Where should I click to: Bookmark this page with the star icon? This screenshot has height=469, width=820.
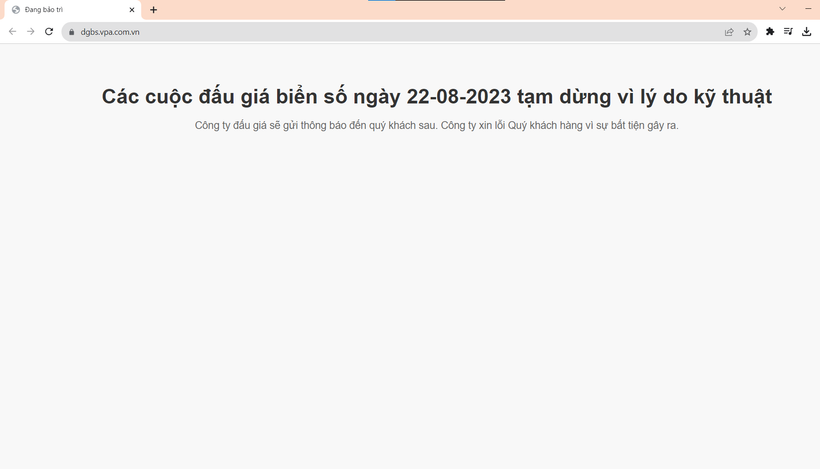coord(747,32)
